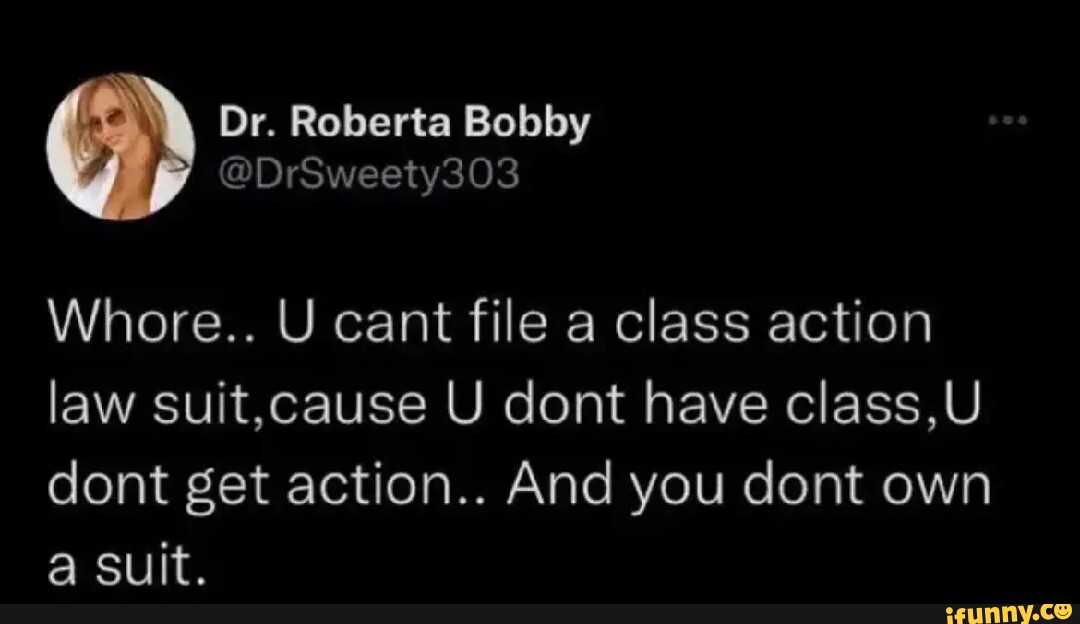Click the ellipsis icon beside the tweet header
The width and height of the screenshot is (1080, 624).
(x=1008, y=117)
